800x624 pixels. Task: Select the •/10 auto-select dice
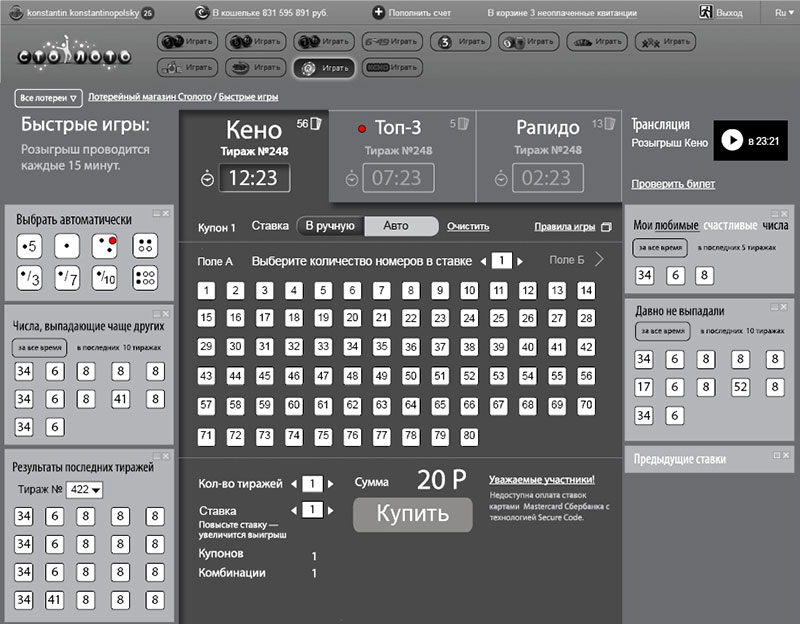tap(106, 278)
